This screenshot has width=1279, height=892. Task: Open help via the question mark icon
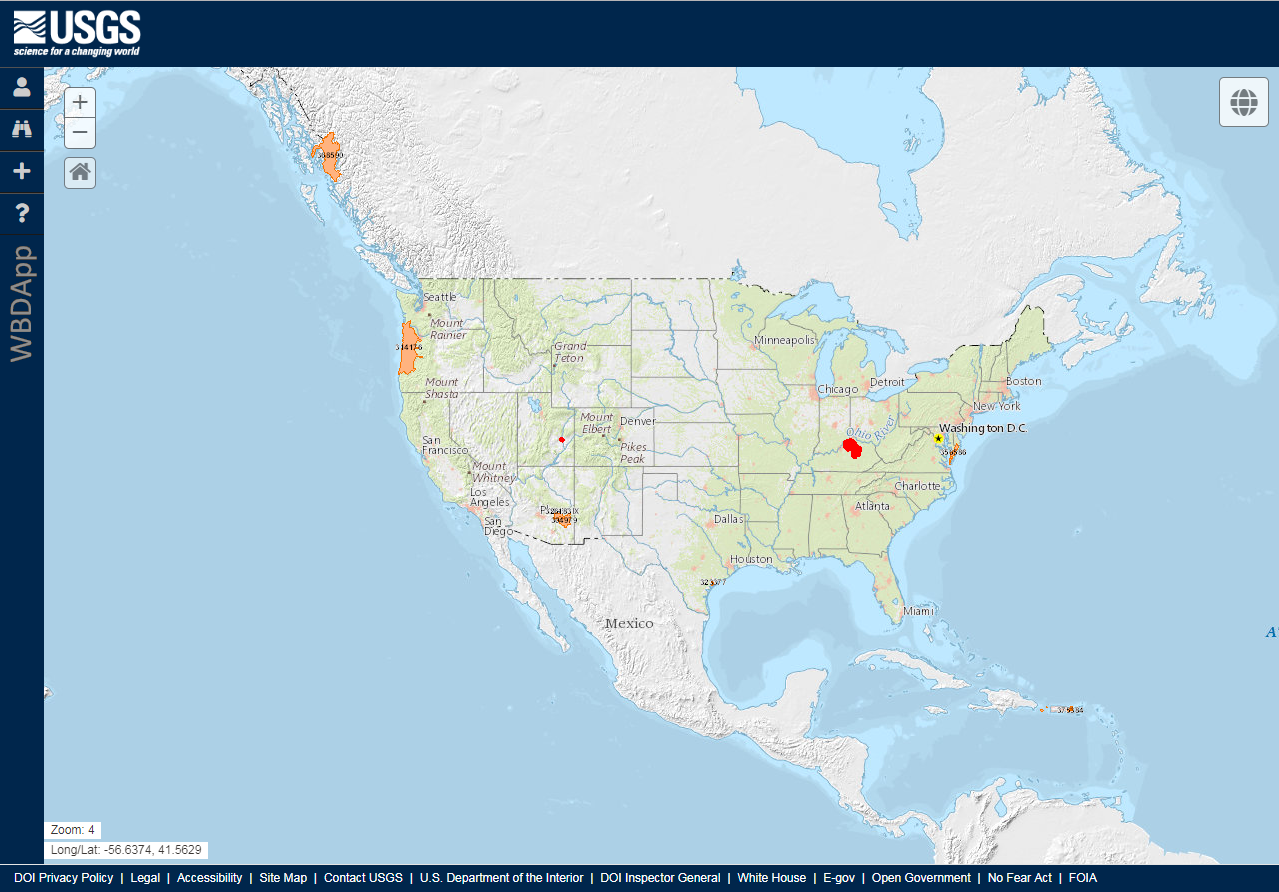[x=21, y=212]
